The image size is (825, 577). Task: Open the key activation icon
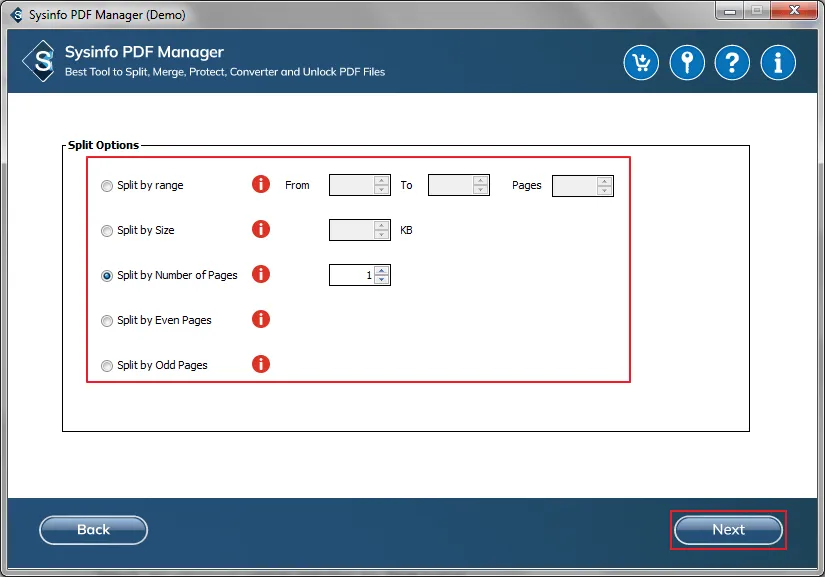[687, 63]
